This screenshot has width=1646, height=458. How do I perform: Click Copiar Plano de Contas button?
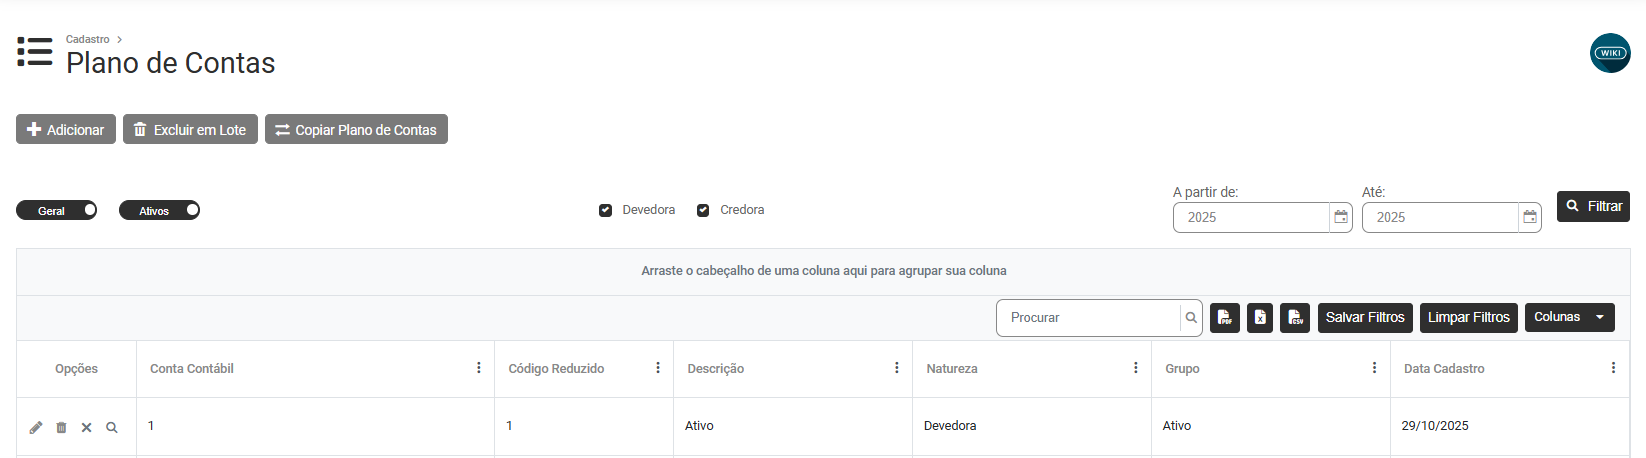pos(356,130)
